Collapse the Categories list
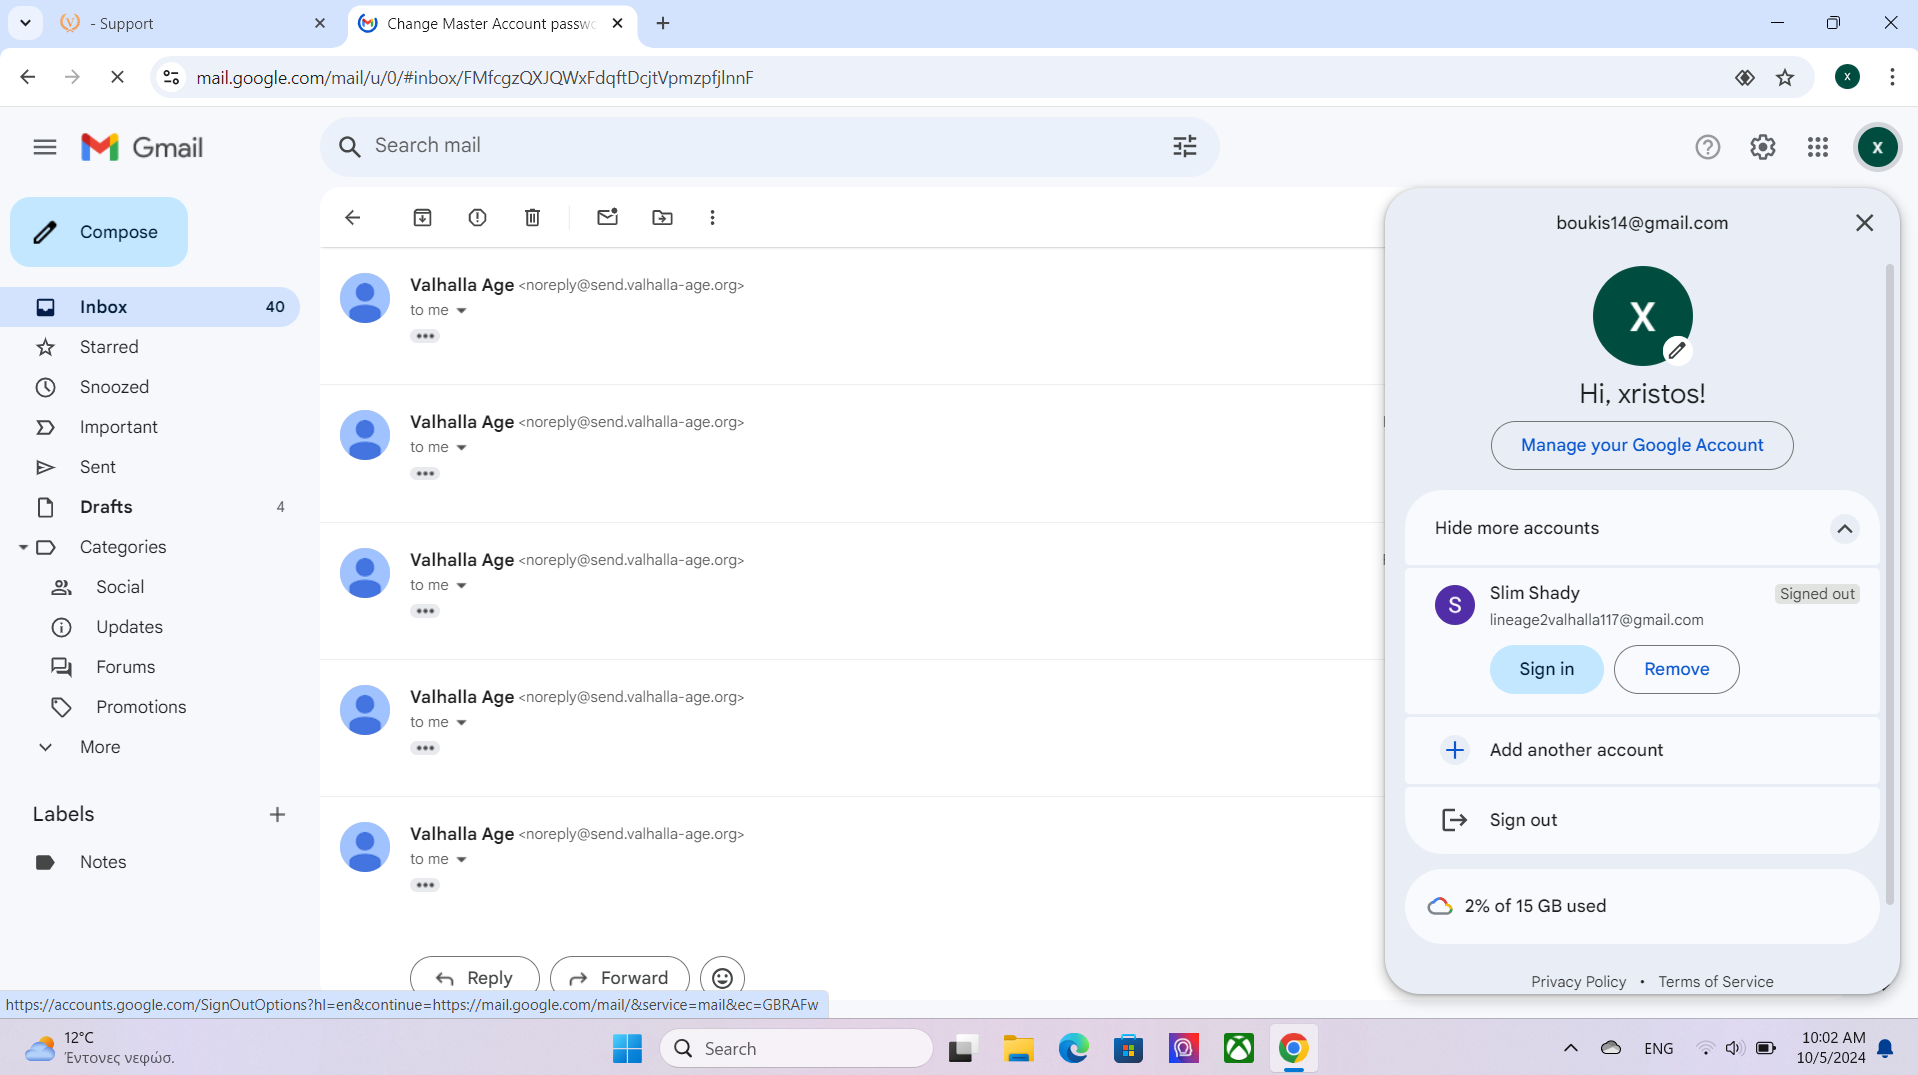The image size is (1918, 1075). (x=23, y=547)
